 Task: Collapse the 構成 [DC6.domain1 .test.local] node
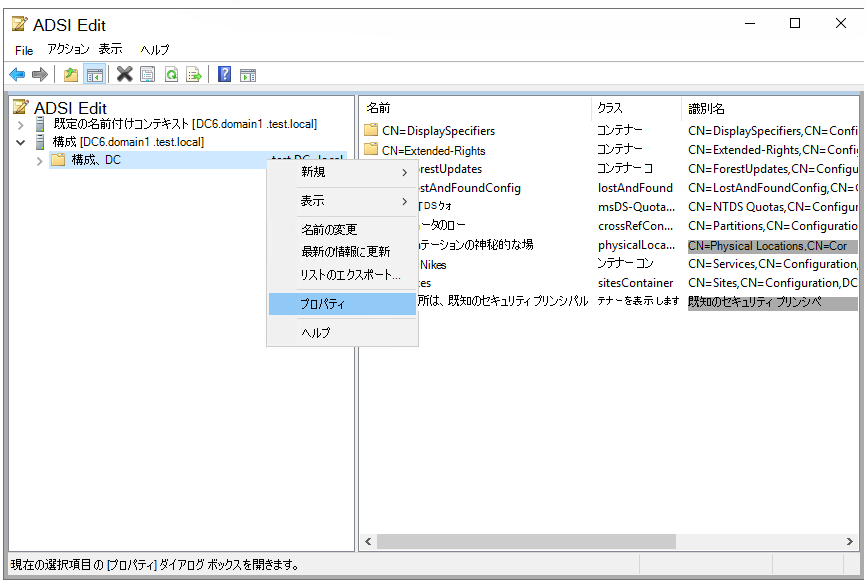tap(20, 143)
